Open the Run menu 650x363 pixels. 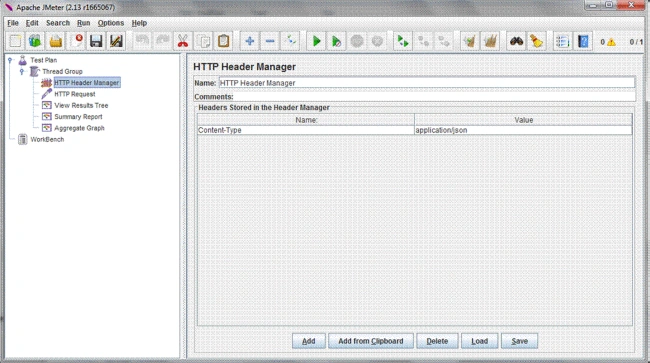pos(83,23)
